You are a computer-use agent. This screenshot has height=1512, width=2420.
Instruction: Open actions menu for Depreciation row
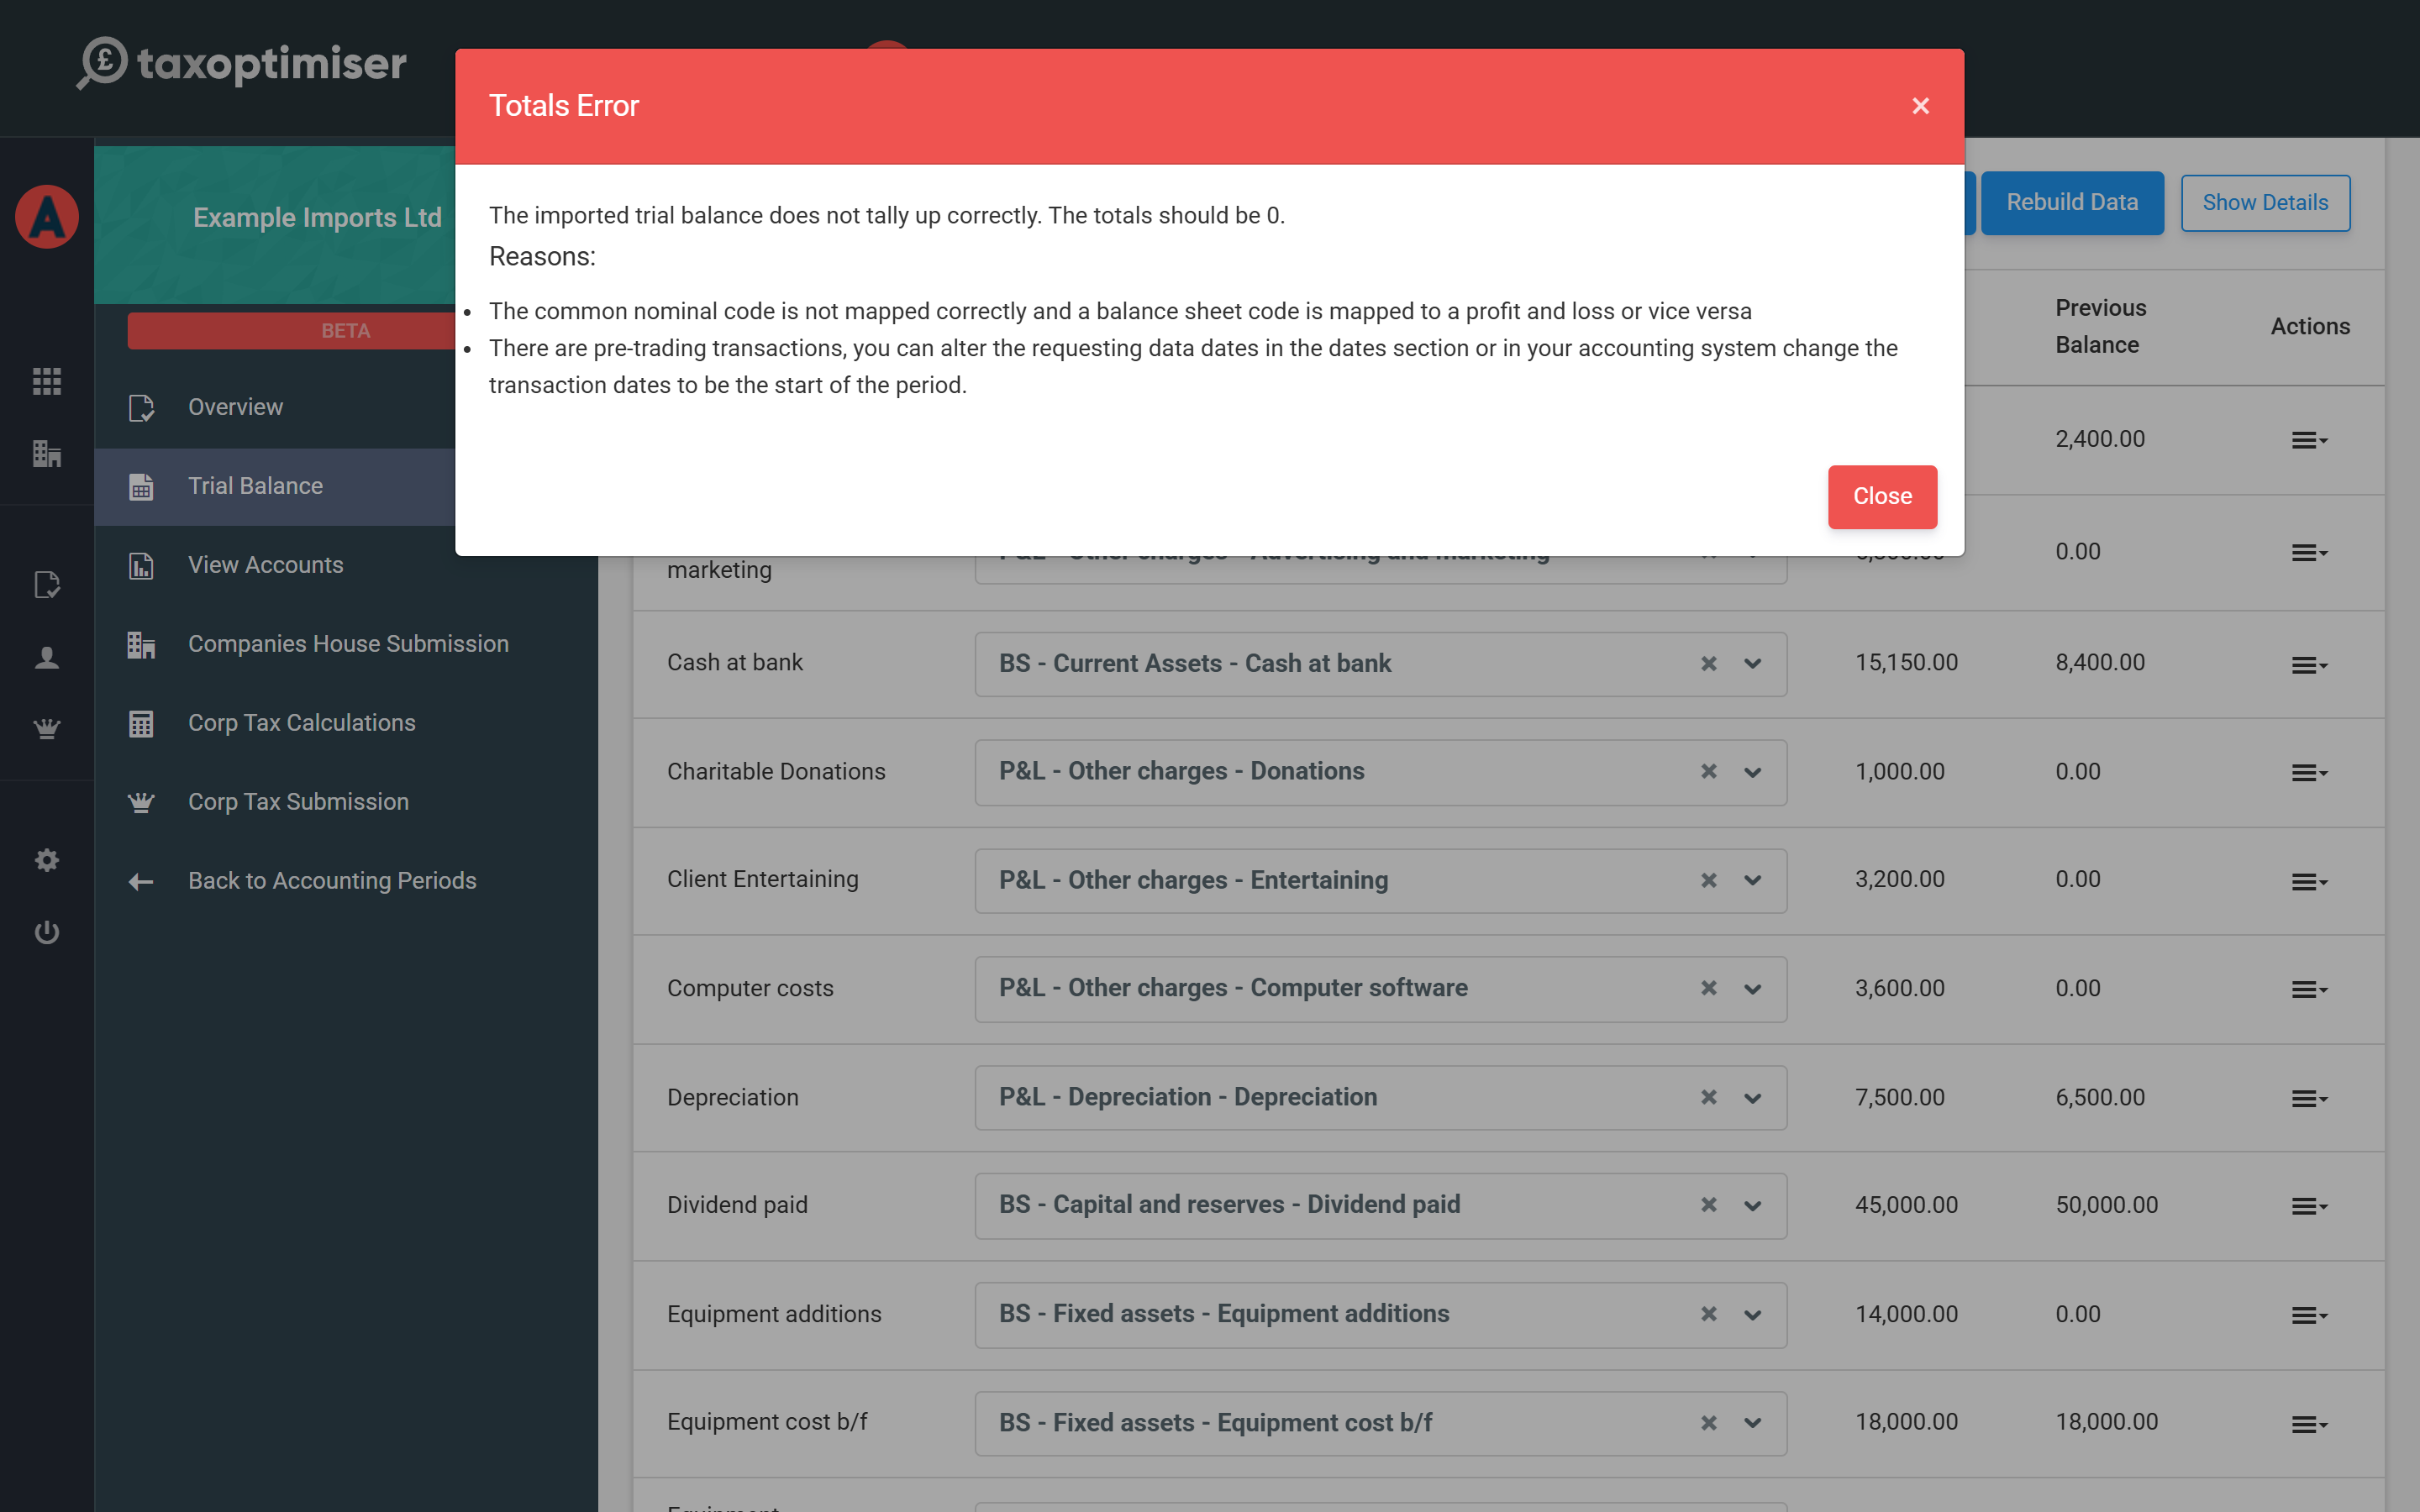pyautogui.click(x=2309, y=1099)
